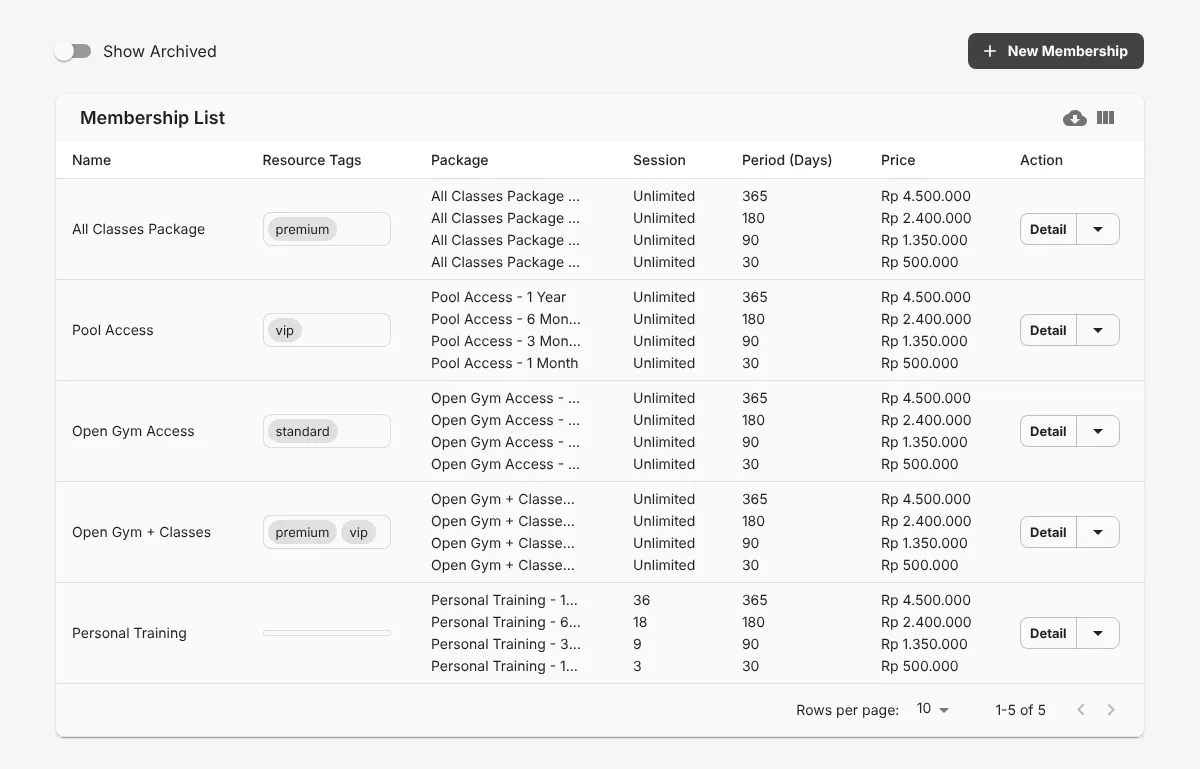Select the Personal Training membership name

[129, 633]
